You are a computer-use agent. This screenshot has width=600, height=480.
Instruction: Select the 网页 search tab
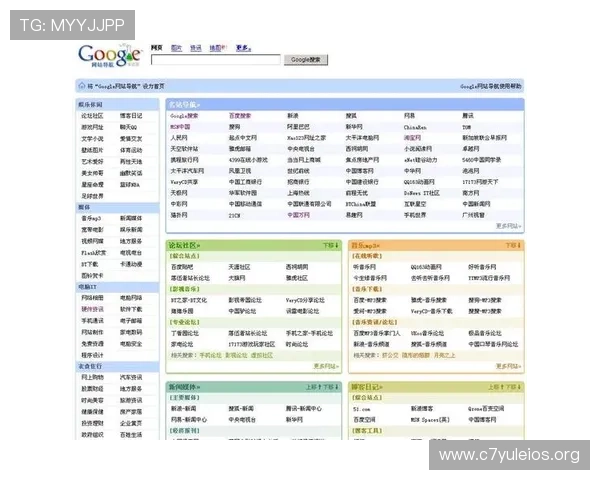157,48
